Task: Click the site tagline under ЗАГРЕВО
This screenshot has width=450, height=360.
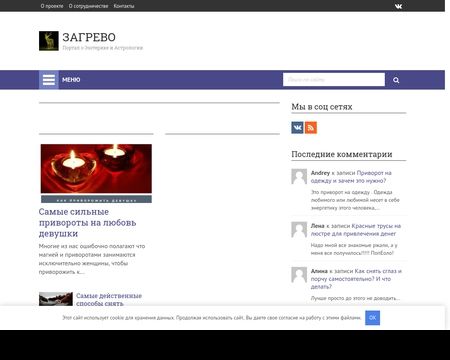Action: pos(103,48)
